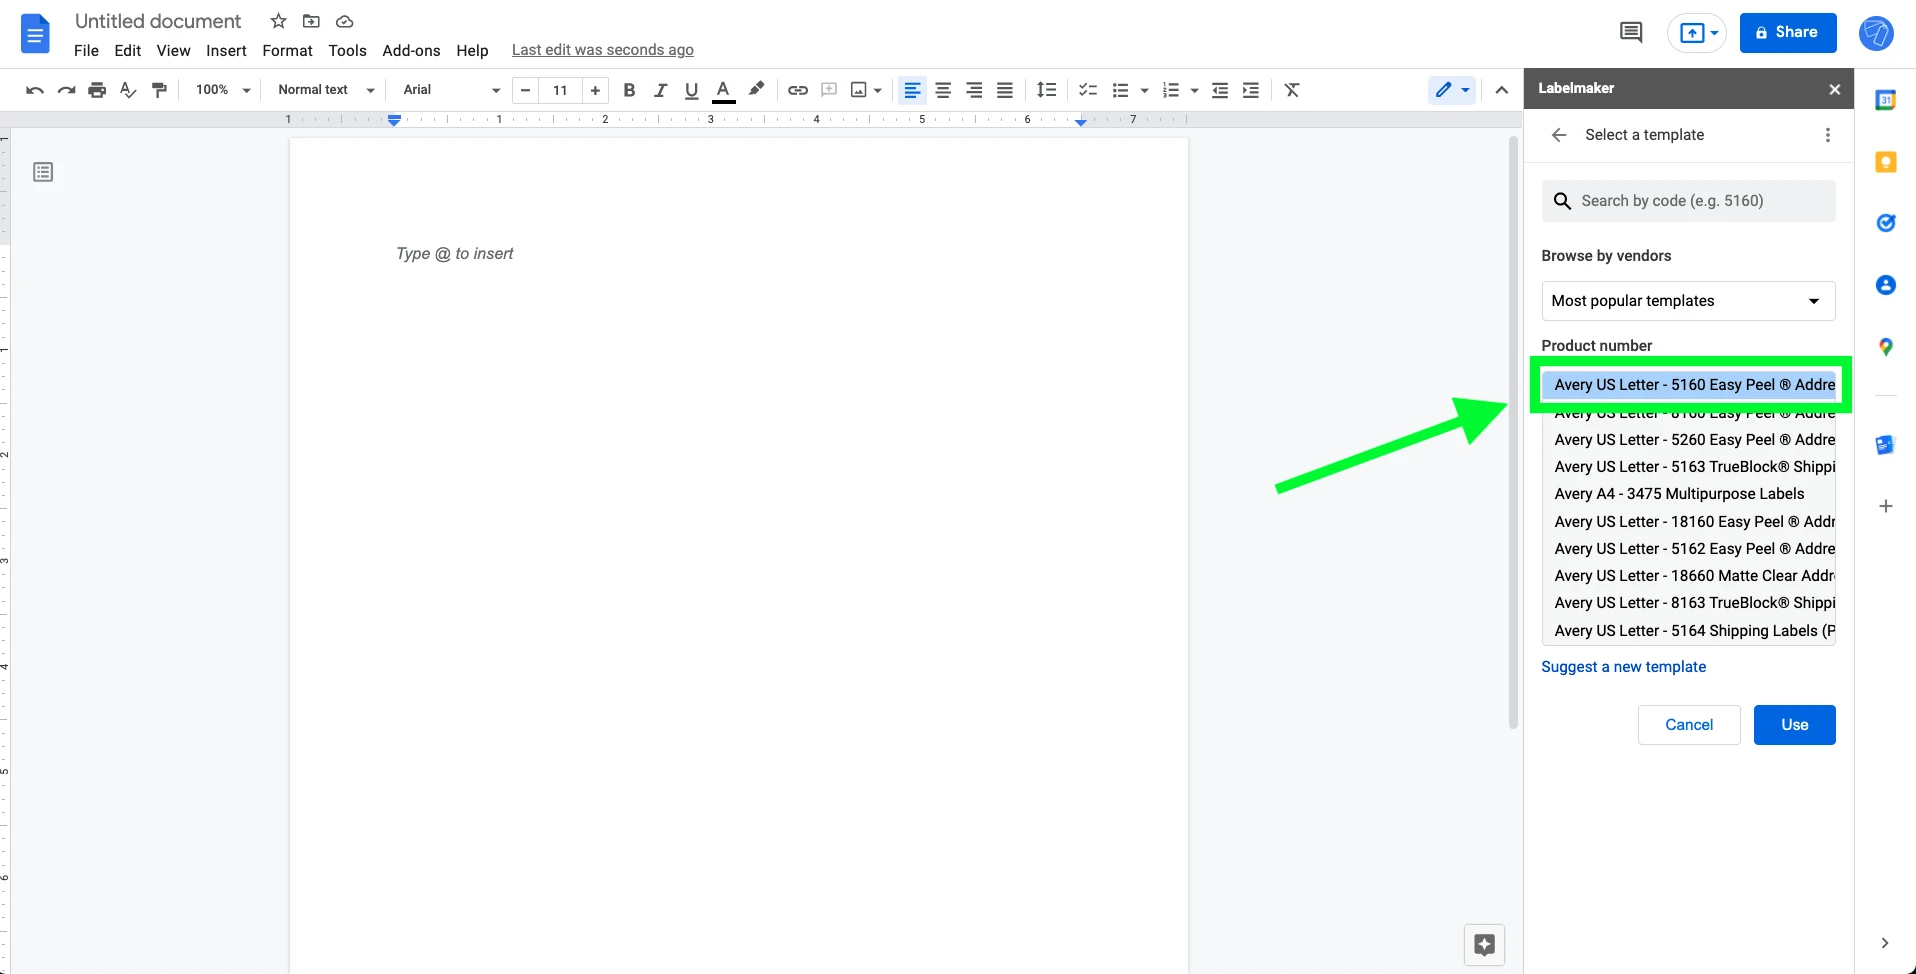The image size is (1916, 974).
Task: Click the Use button
Action: pyautogui.click(x=1795, y=725)
